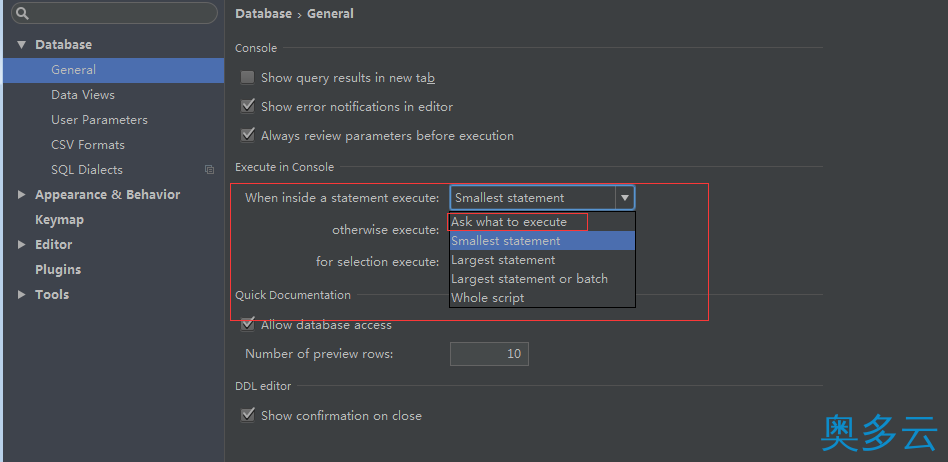Expand the Appearance & Behavior node
This screenshot has width=948, height=462.
pos(22,195)
